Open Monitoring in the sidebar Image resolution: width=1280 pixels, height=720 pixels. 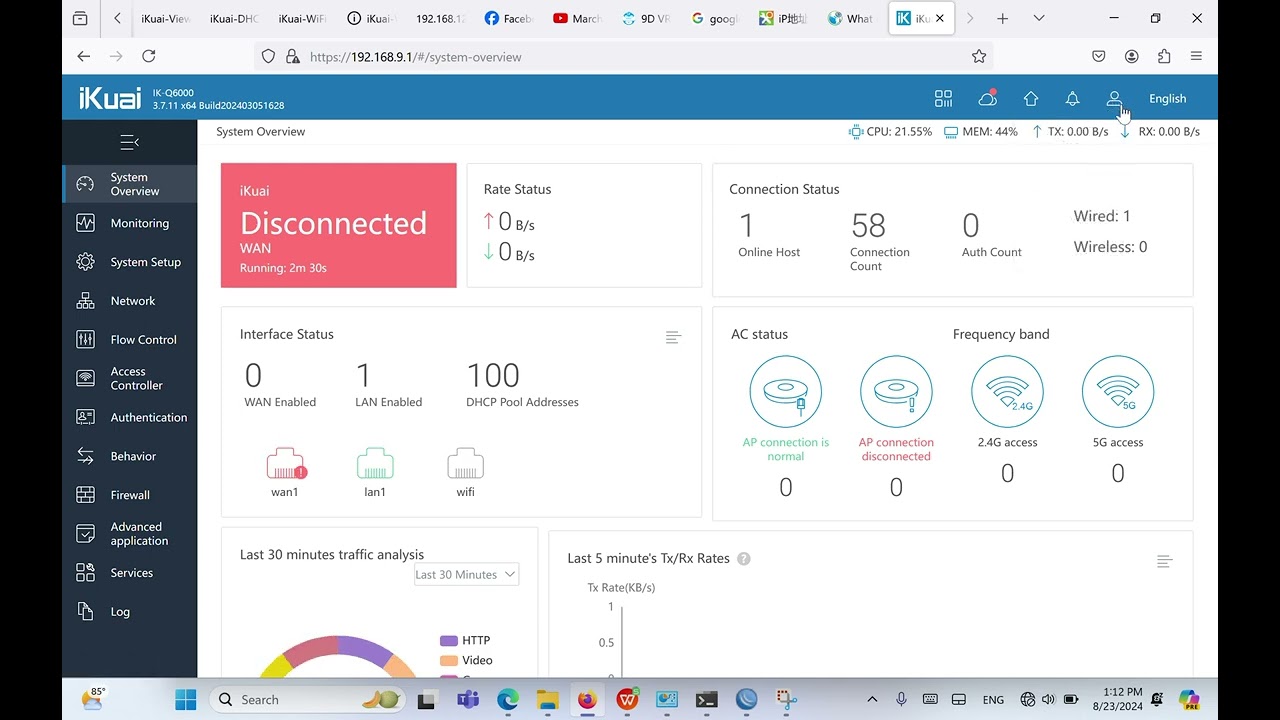[x=130, y=223]
